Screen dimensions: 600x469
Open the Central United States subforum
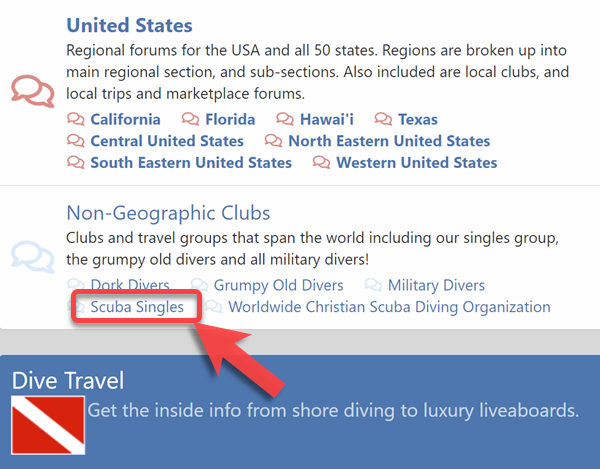click(x=167, y=141)
